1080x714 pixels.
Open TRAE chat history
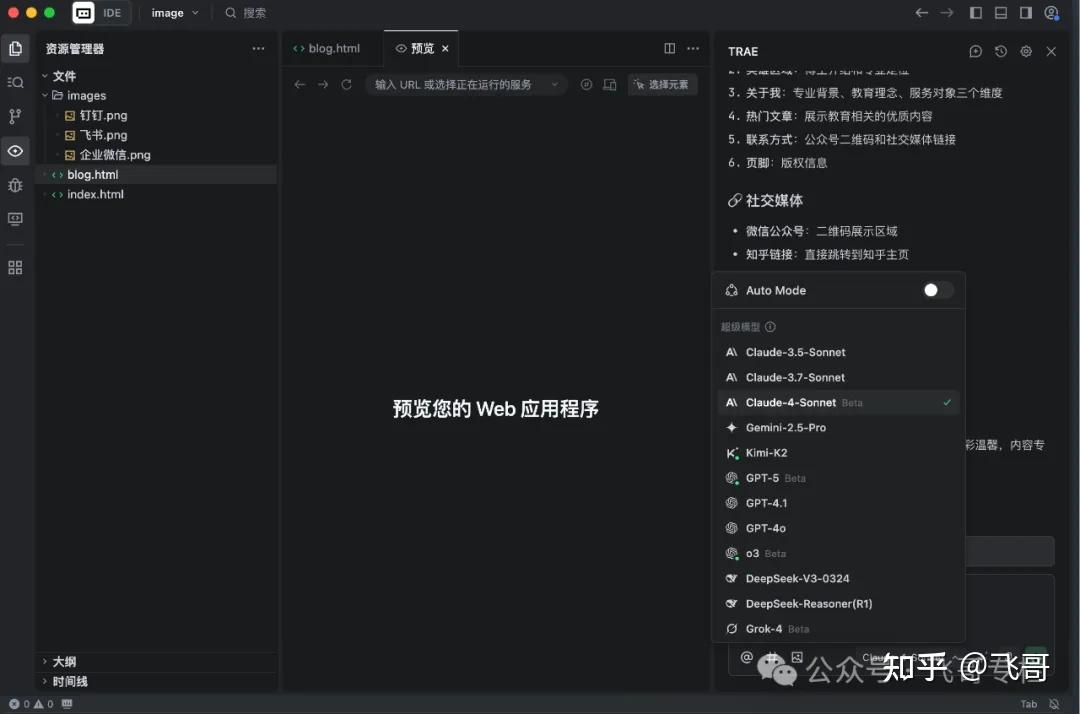(x=1001, y=52)
